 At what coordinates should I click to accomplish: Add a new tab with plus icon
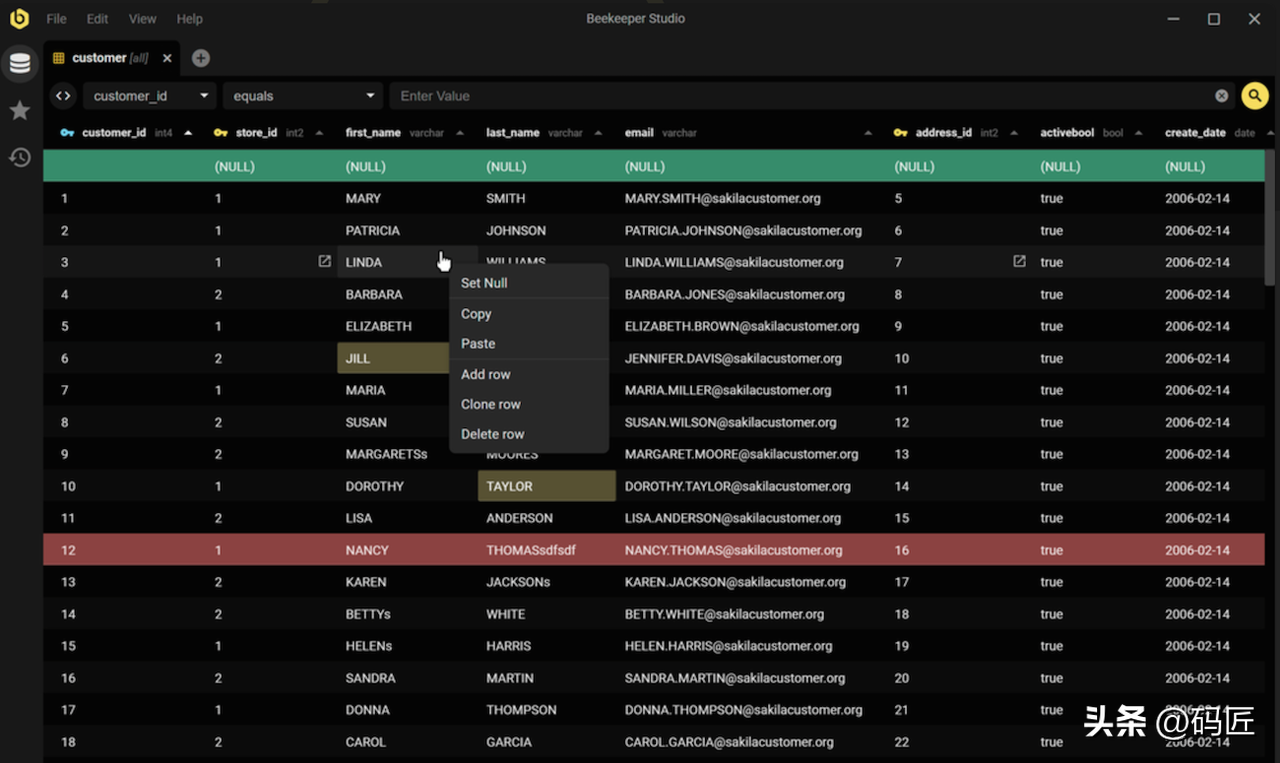click(201, 58)
